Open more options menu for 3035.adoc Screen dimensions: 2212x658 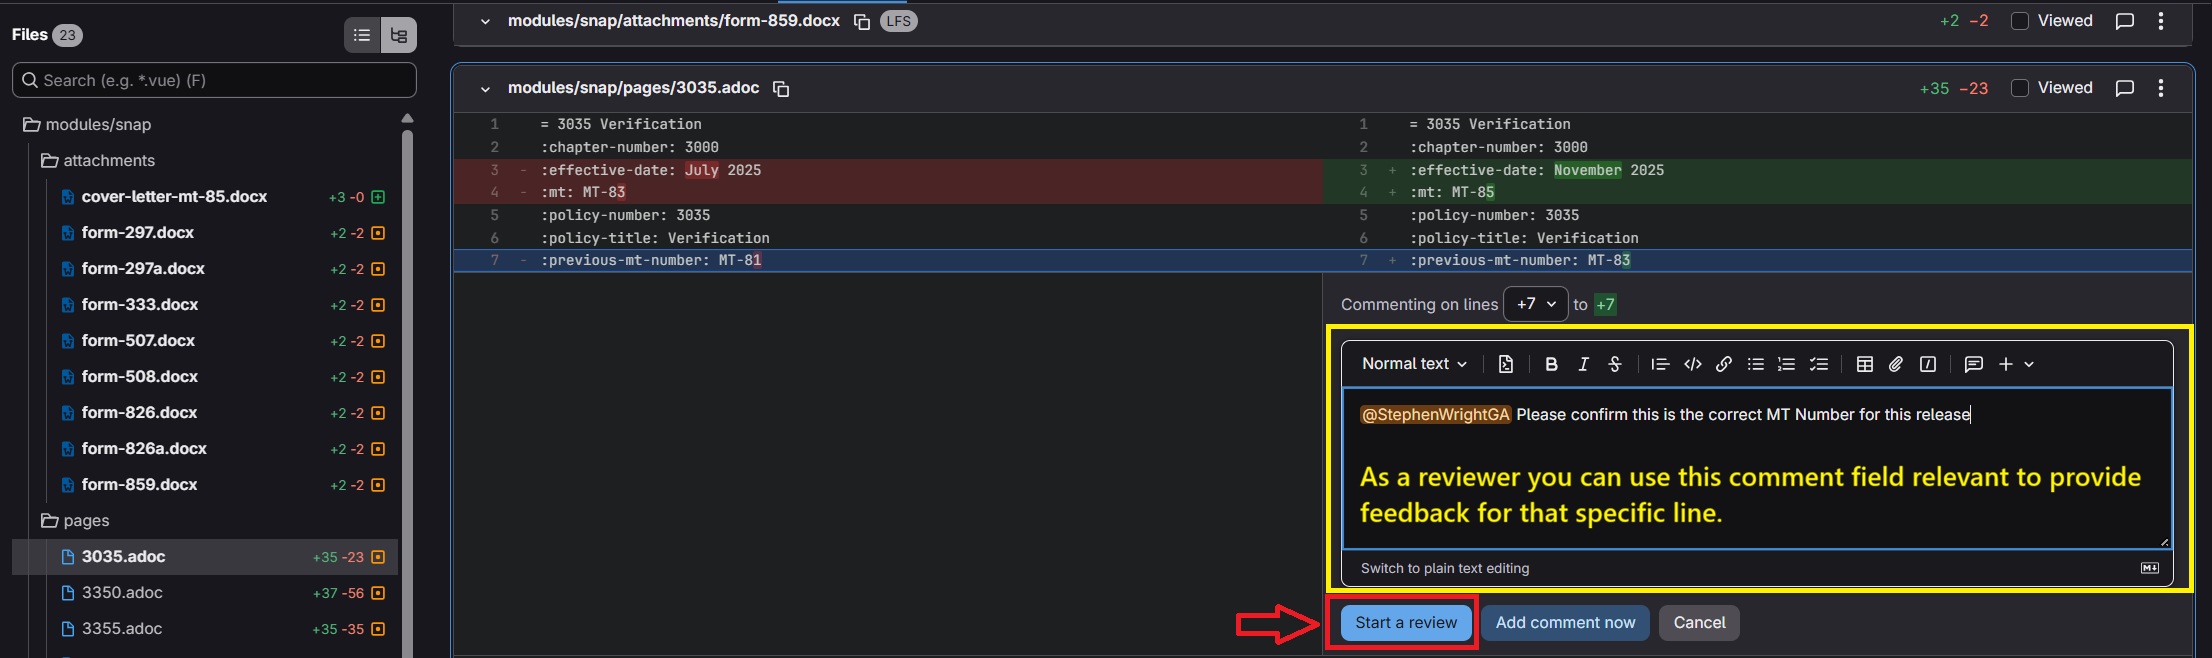pyautogui.click(x=2161, y=88)
